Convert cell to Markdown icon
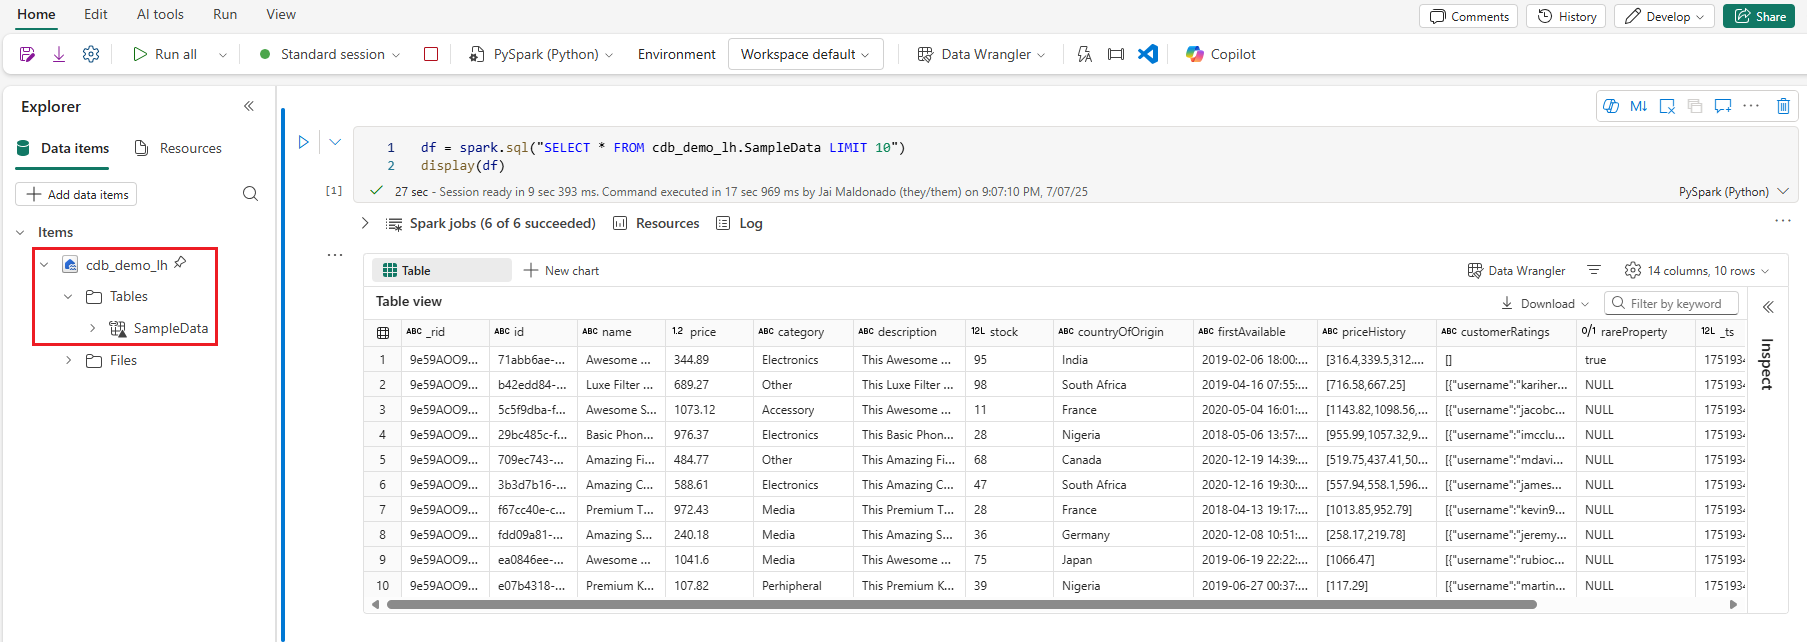1807x644 pixels. [1638, 106]
